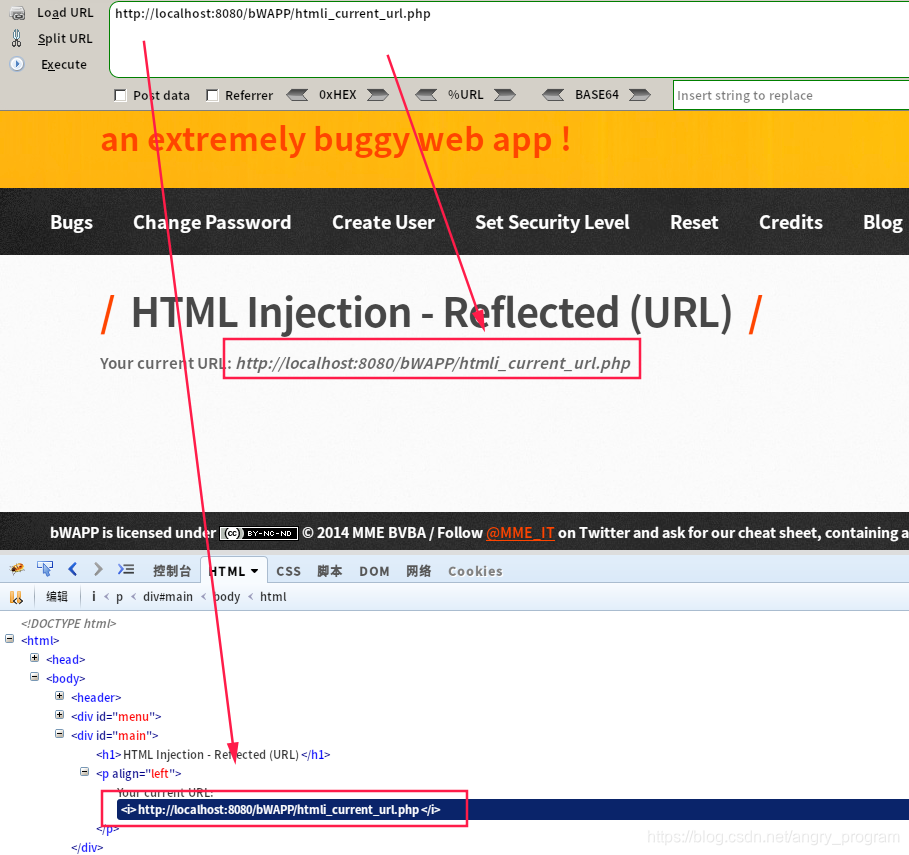Click the Insert string to replace field
Image resolution: width=909 pixels, height=855 pixels.
pyautogui.click(x=791, y=95)
